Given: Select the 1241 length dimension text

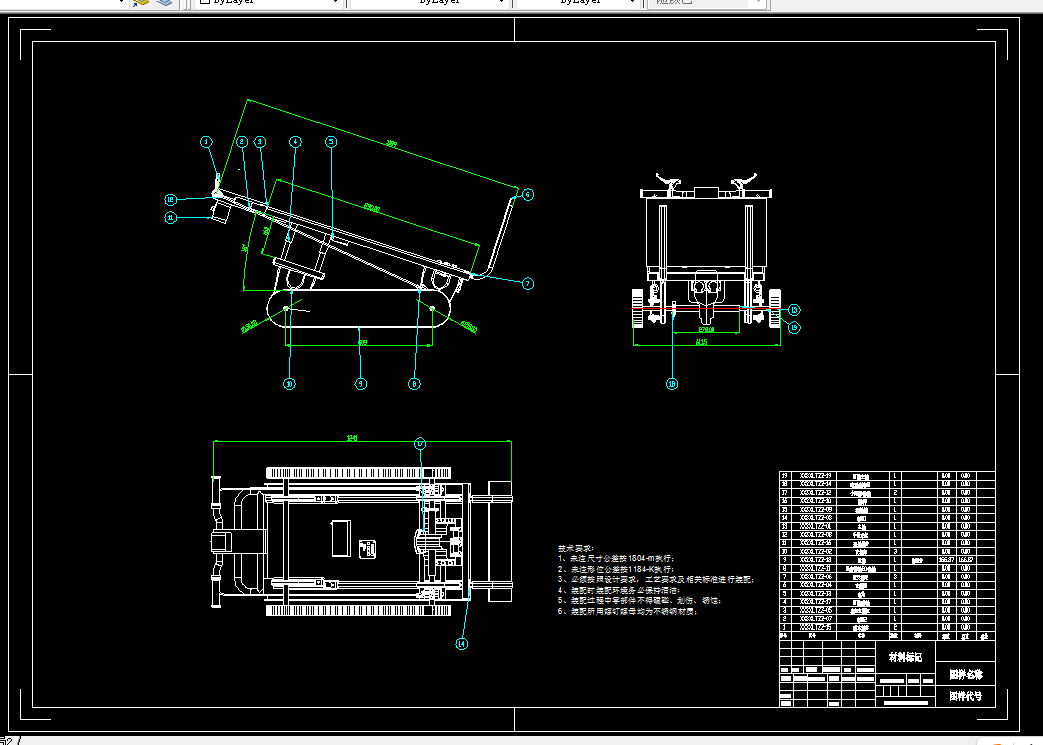Looking at the screenshot, I should point(353,438).
